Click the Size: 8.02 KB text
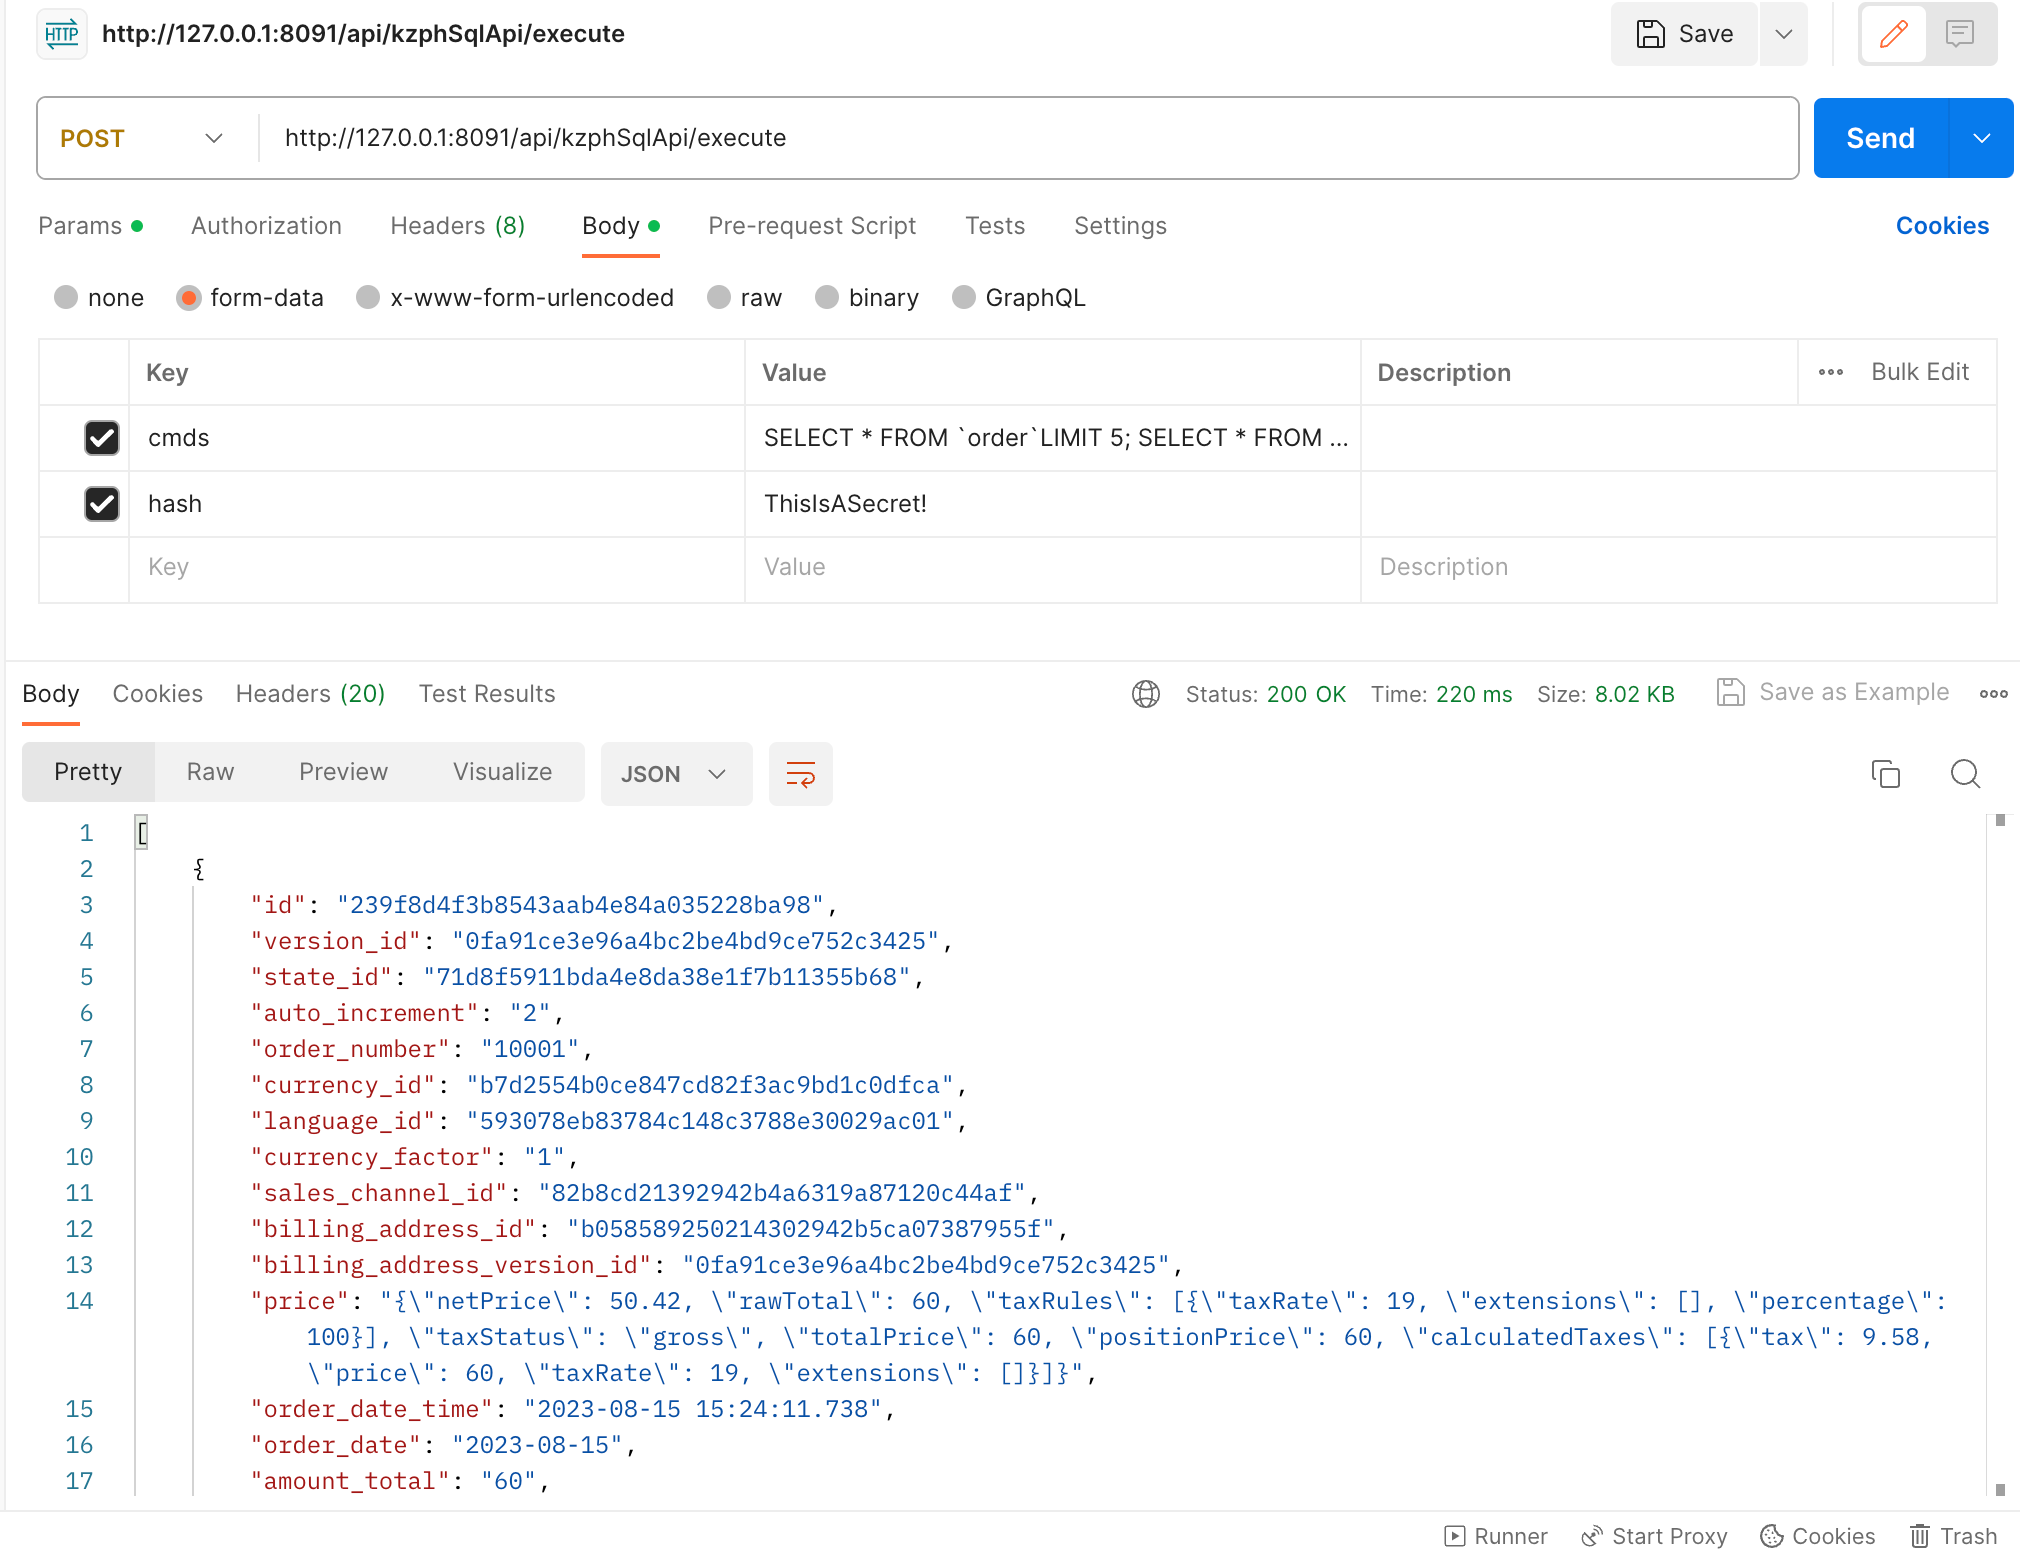2020x1558 pixels. click(1605, 694)
